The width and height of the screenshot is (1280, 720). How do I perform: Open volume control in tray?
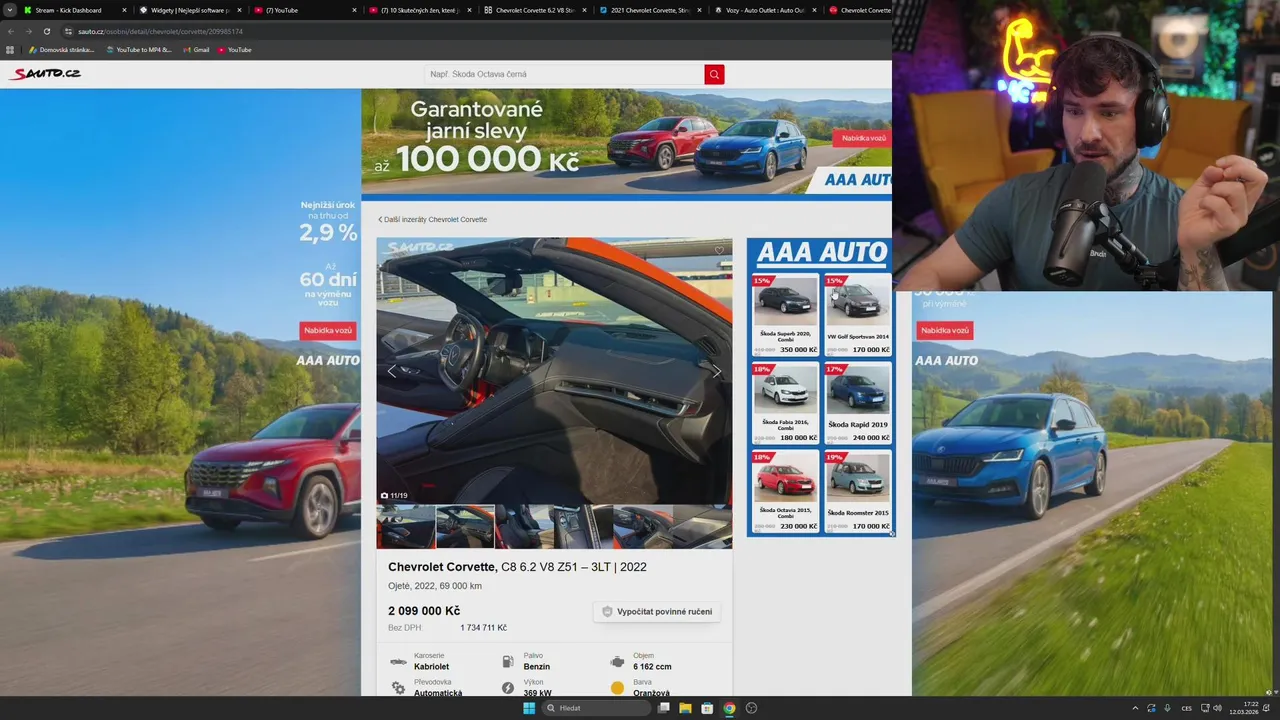pyautogui.click(x=1217, y=708)
